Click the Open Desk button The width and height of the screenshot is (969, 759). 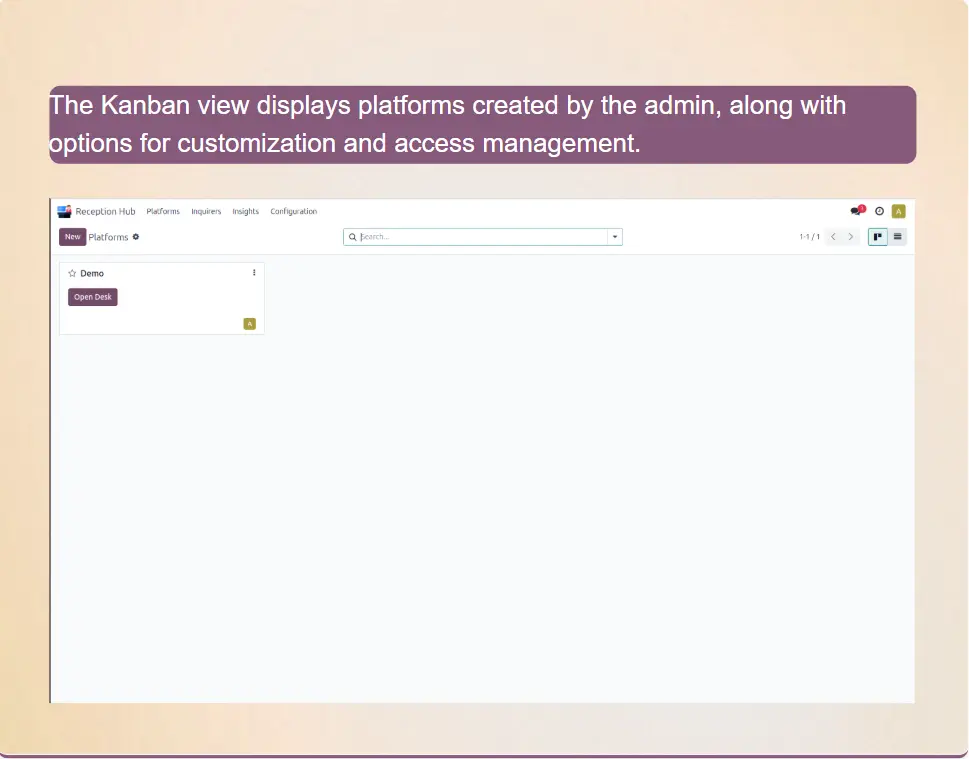[x=93, y=297]
